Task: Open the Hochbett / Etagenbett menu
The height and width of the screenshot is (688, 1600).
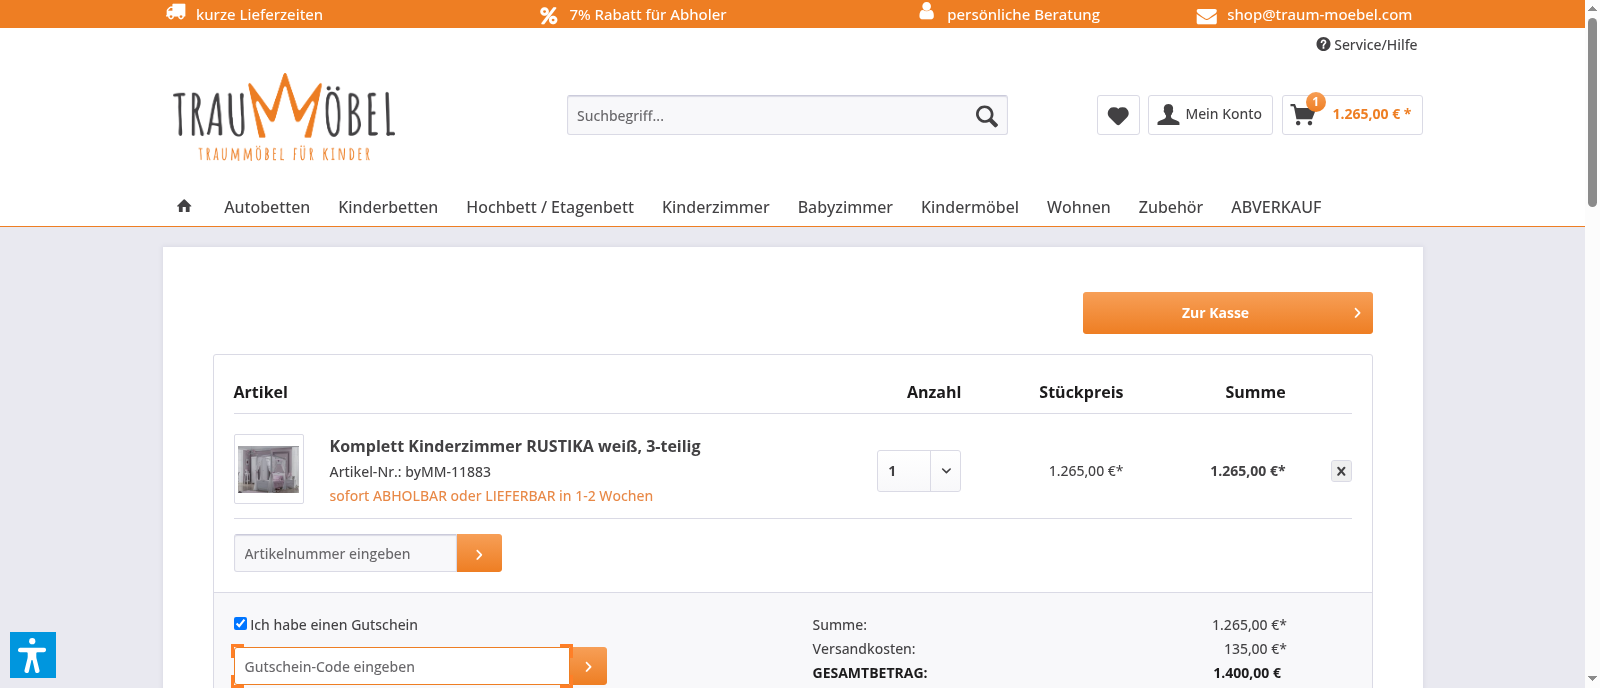Action: pos(550,207)
